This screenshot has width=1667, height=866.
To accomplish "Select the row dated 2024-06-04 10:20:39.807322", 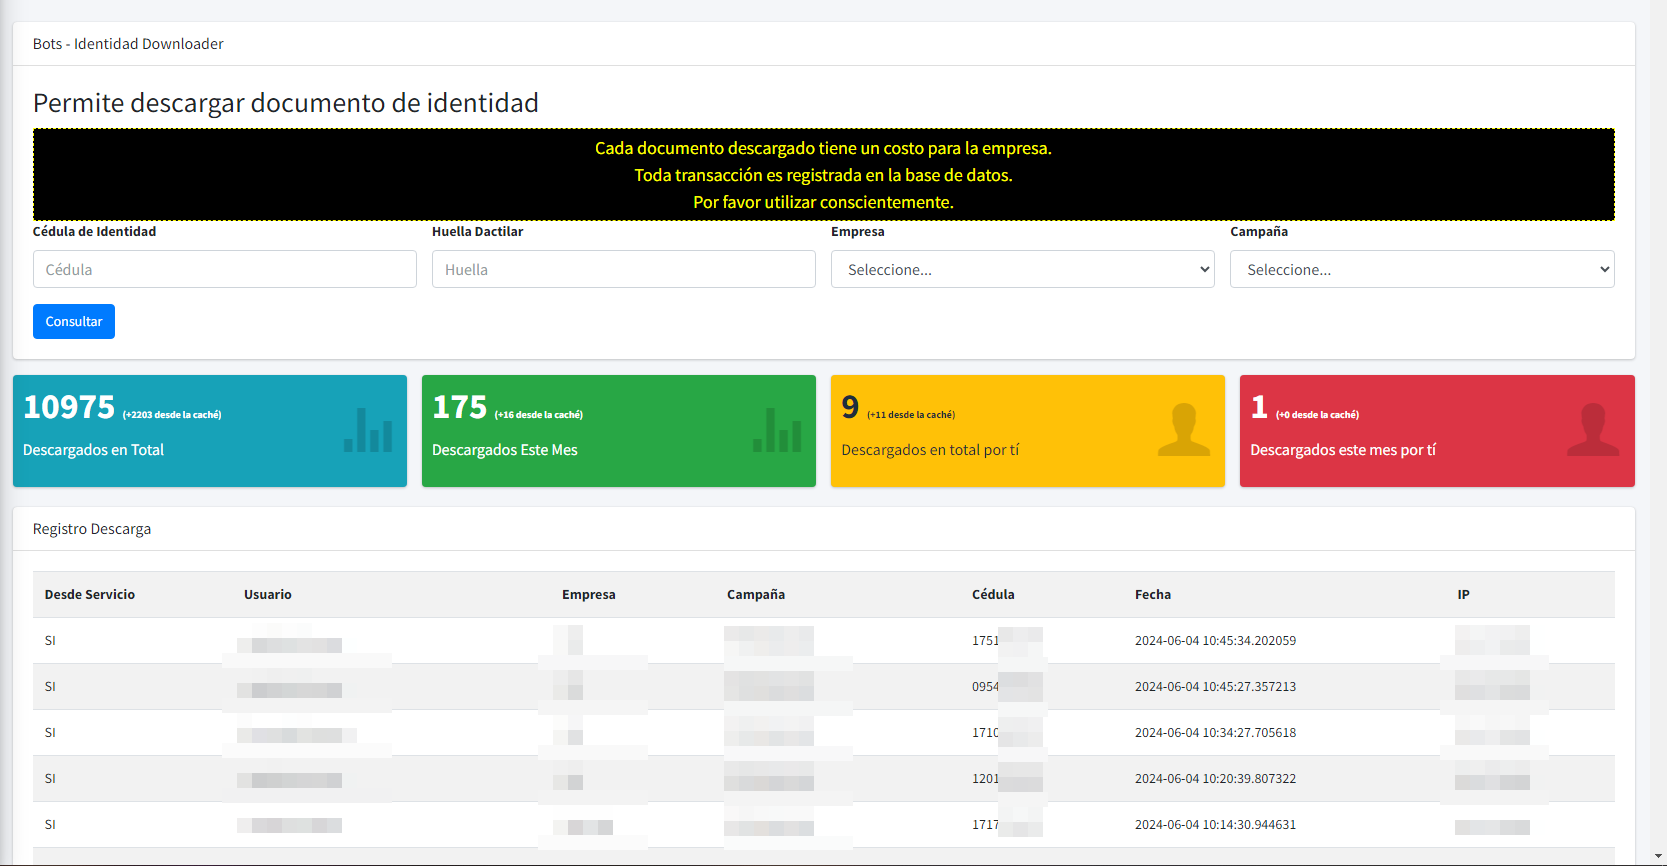I will point(1214,779).
